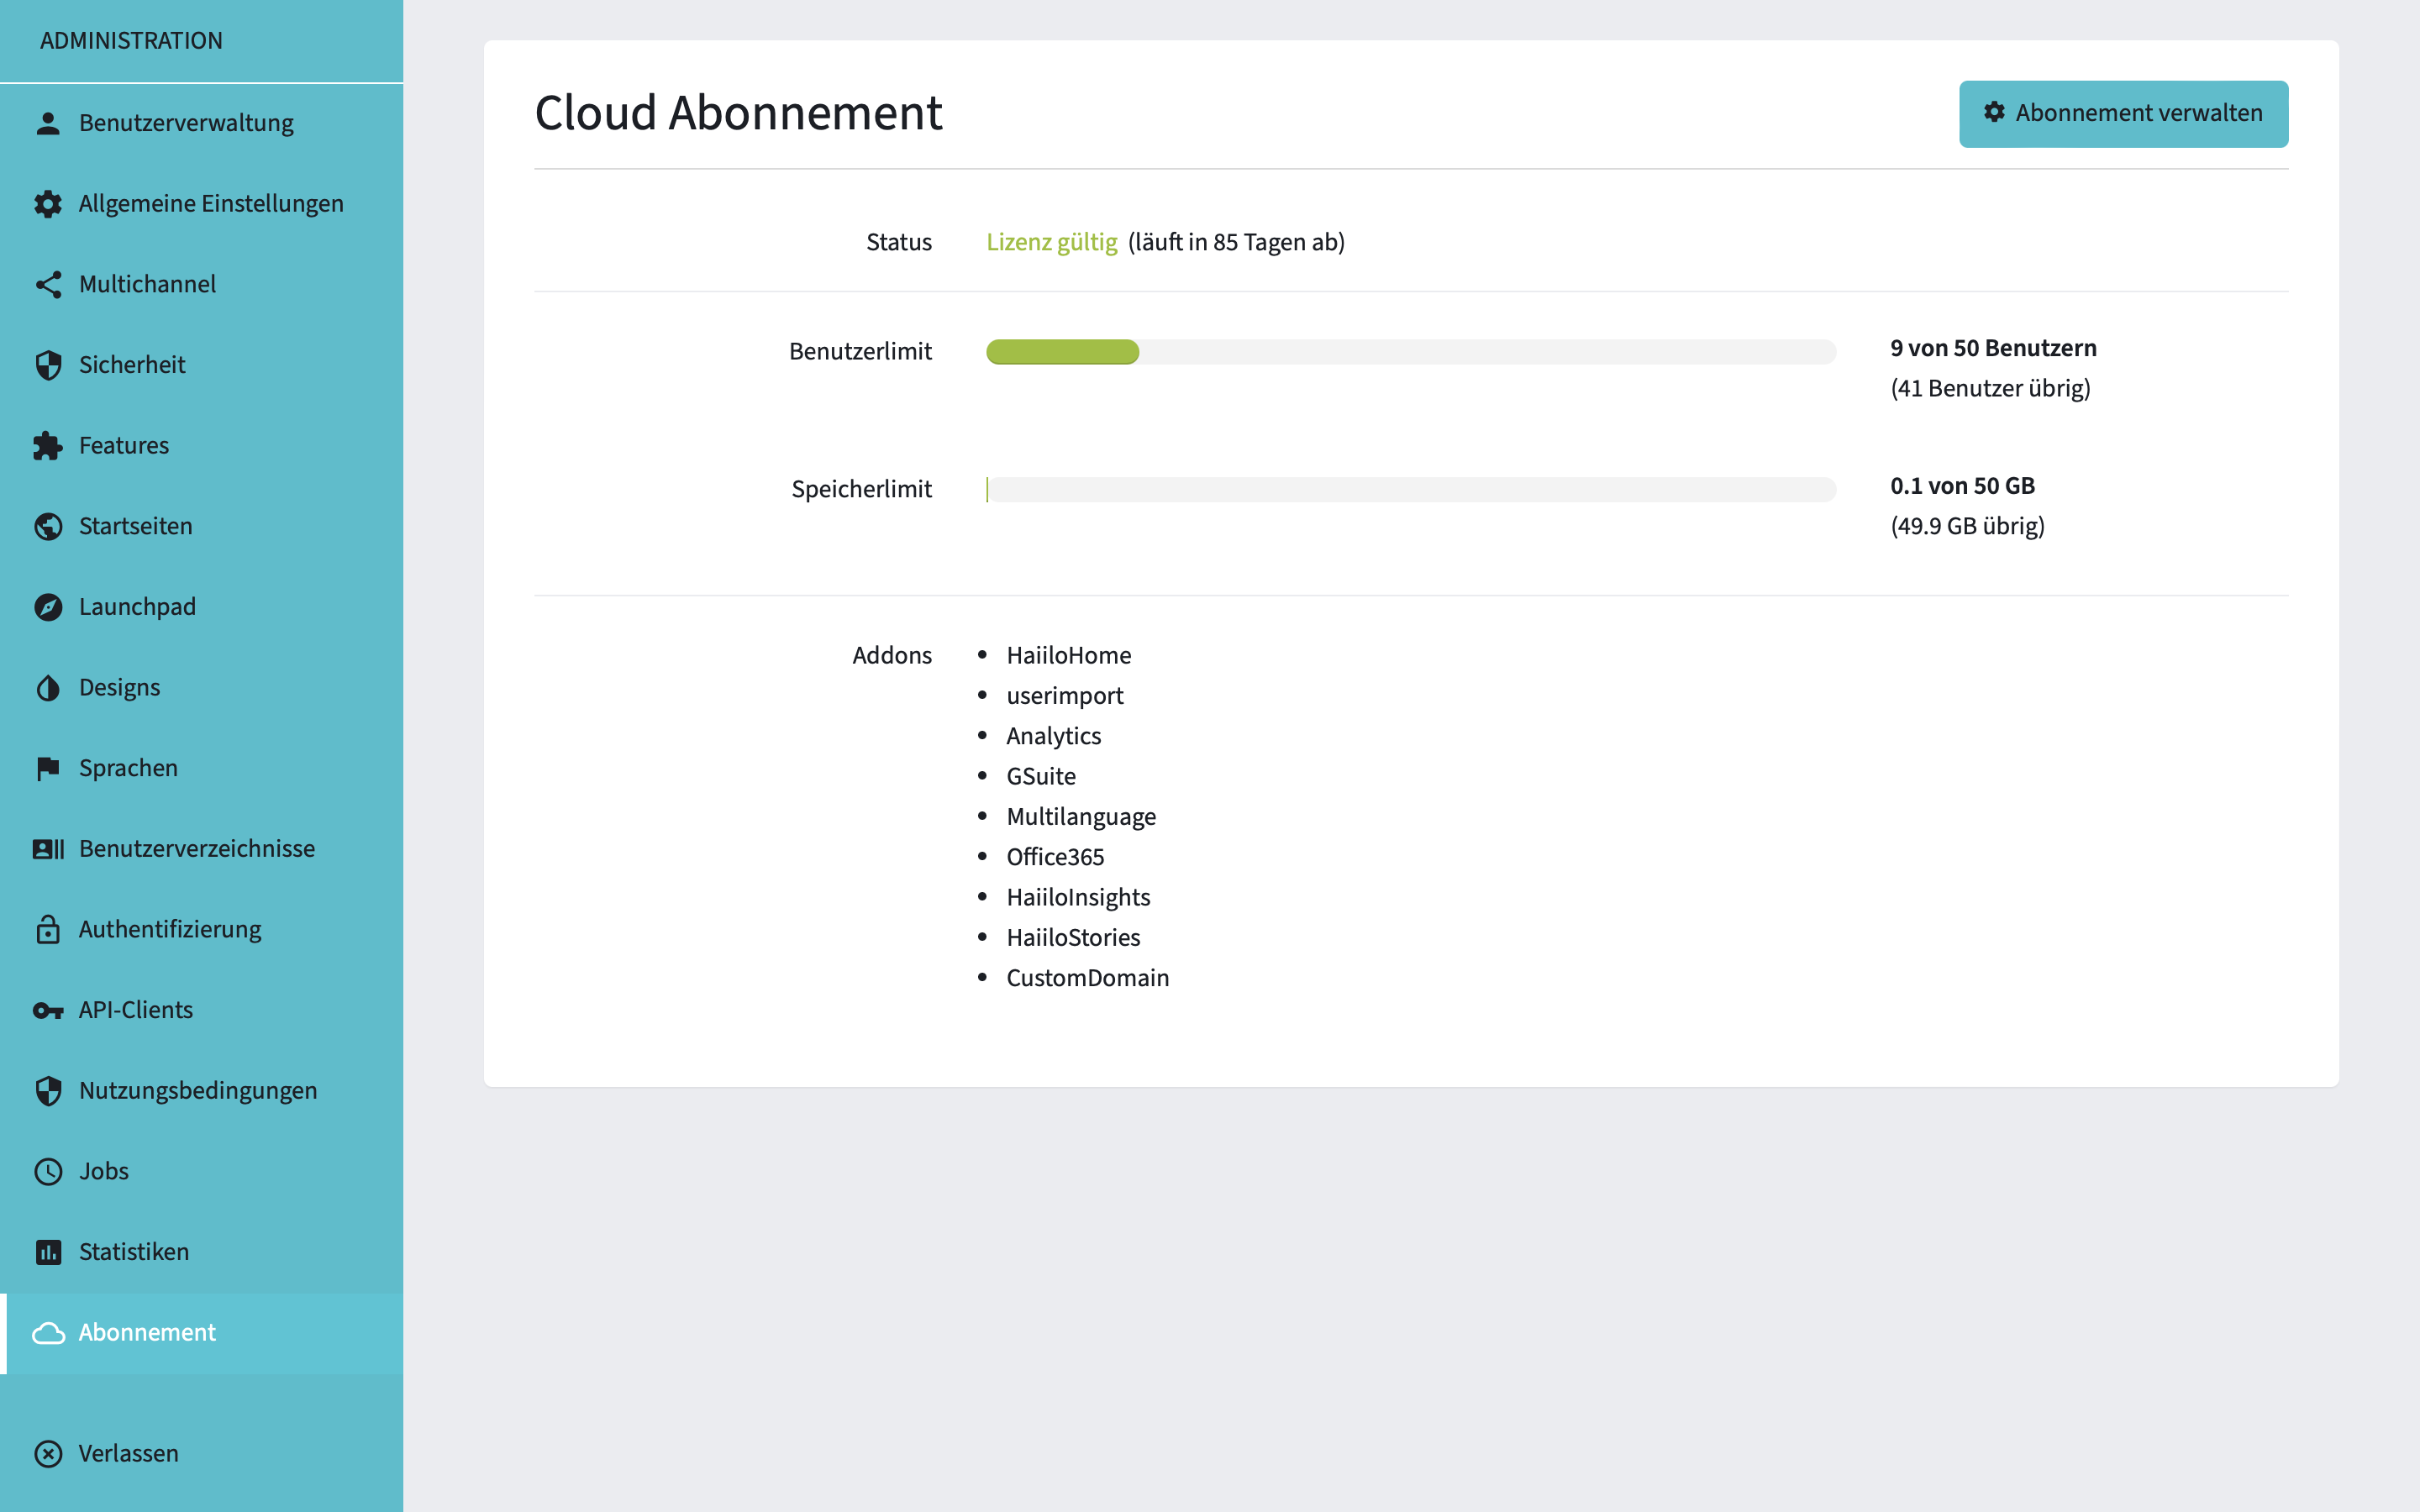The image size is (2420, 1512).
Task: Click the puzzle piece Features icon
Action: click(48, 446)
